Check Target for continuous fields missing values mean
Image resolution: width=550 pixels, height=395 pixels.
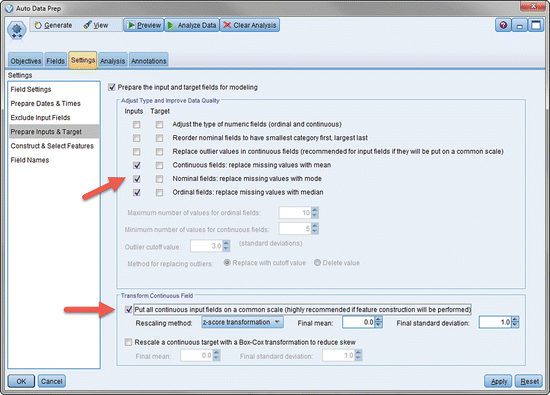click(x=159, y=165)
